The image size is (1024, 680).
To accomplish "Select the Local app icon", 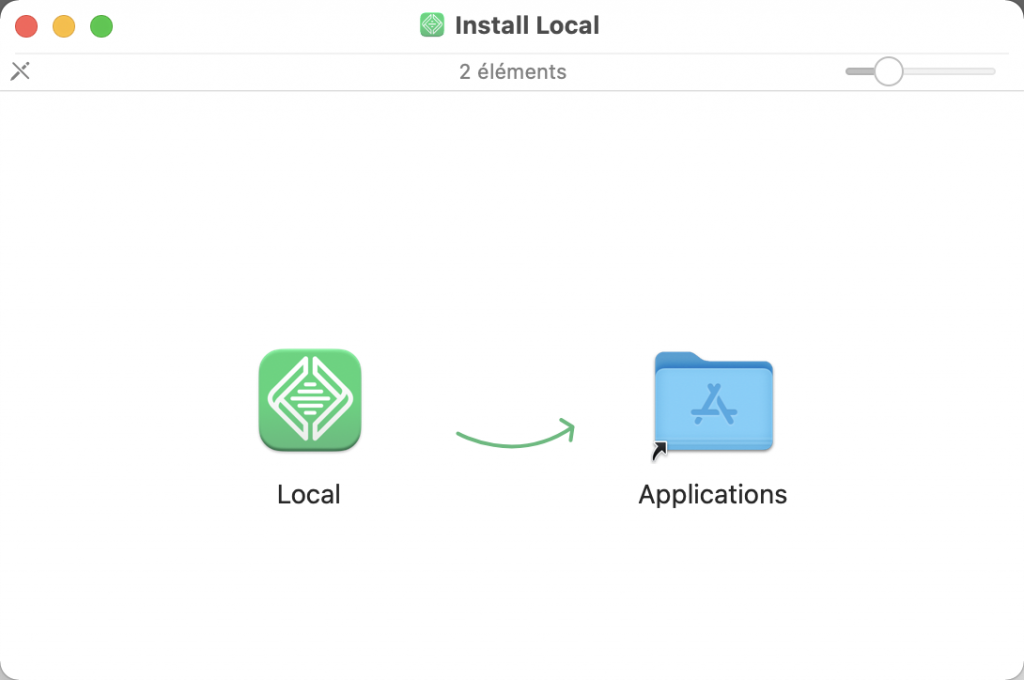I will (x=309, y=400).
